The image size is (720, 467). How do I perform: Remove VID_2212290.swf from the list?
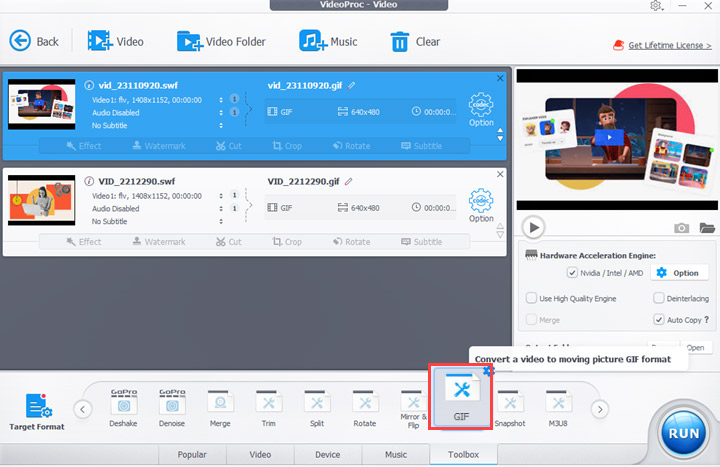(500, 174)
